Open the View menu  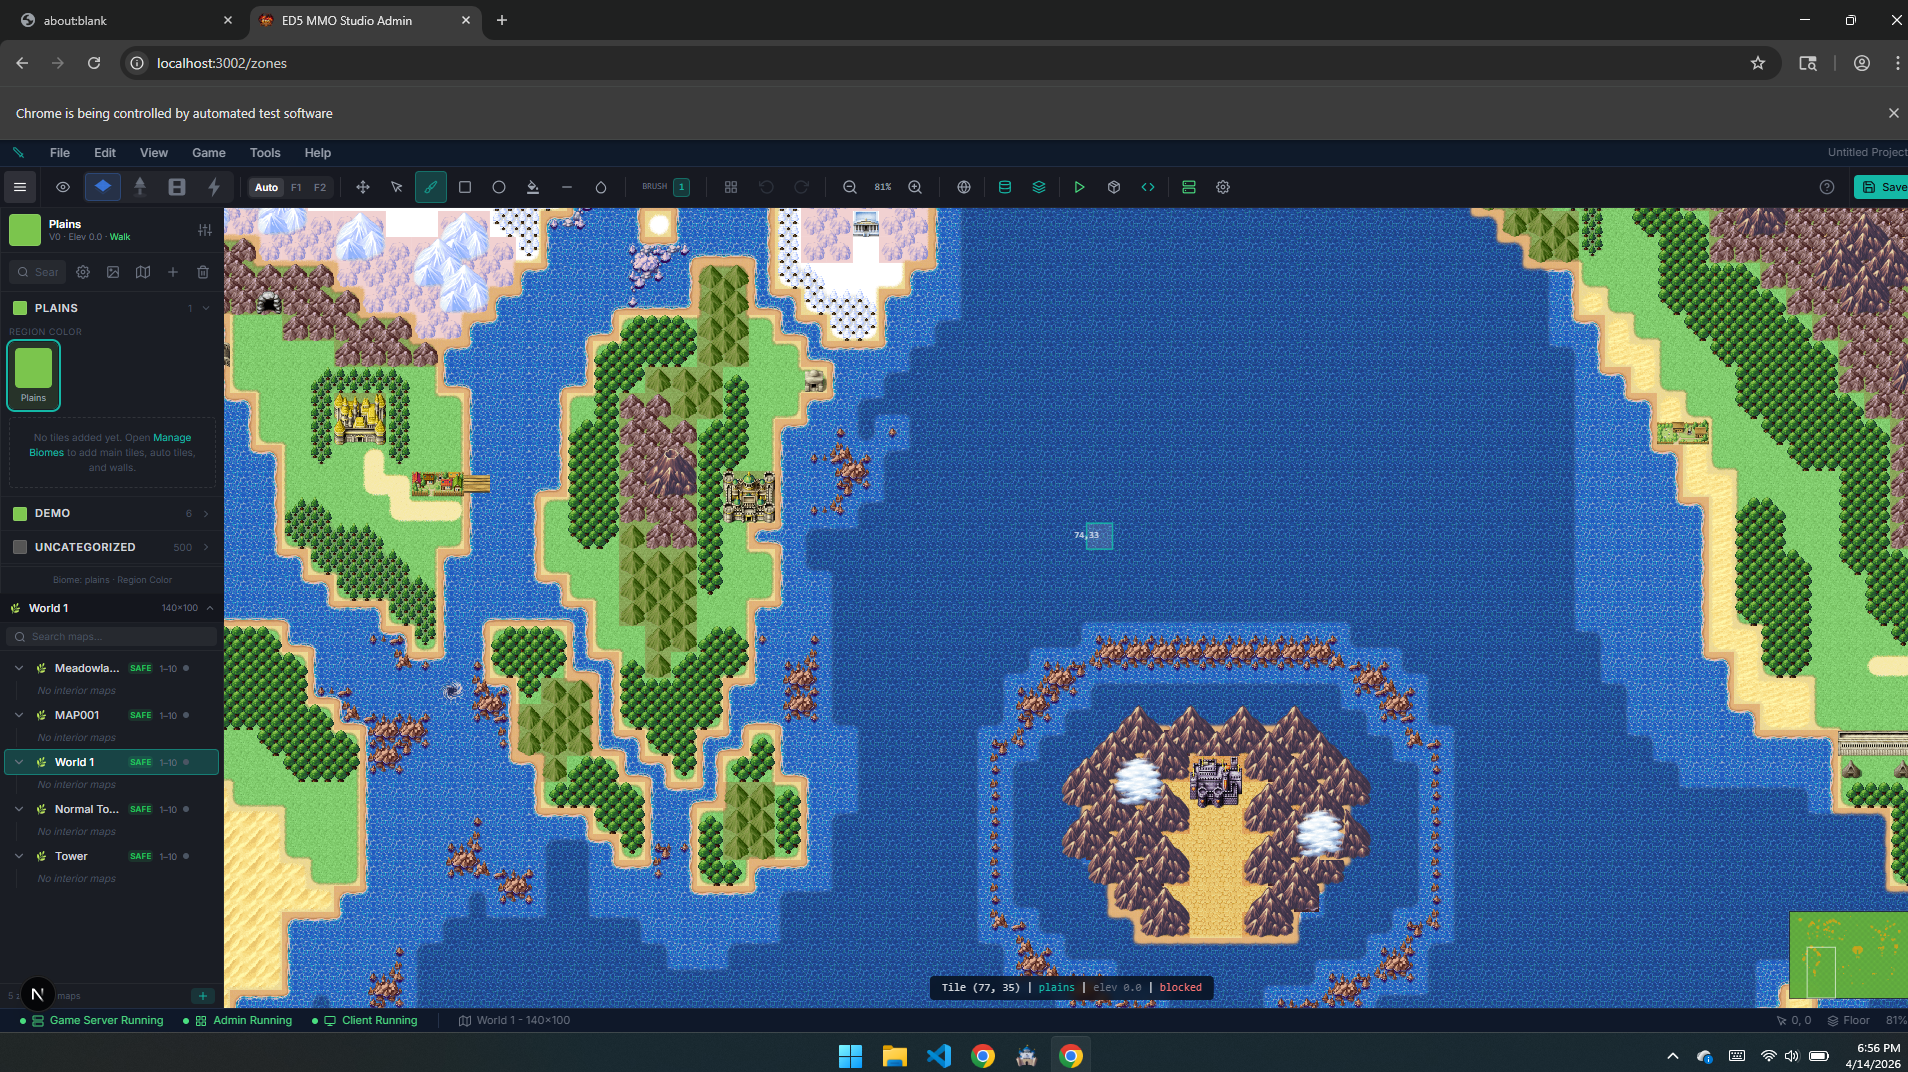click(x=154, y=153)
